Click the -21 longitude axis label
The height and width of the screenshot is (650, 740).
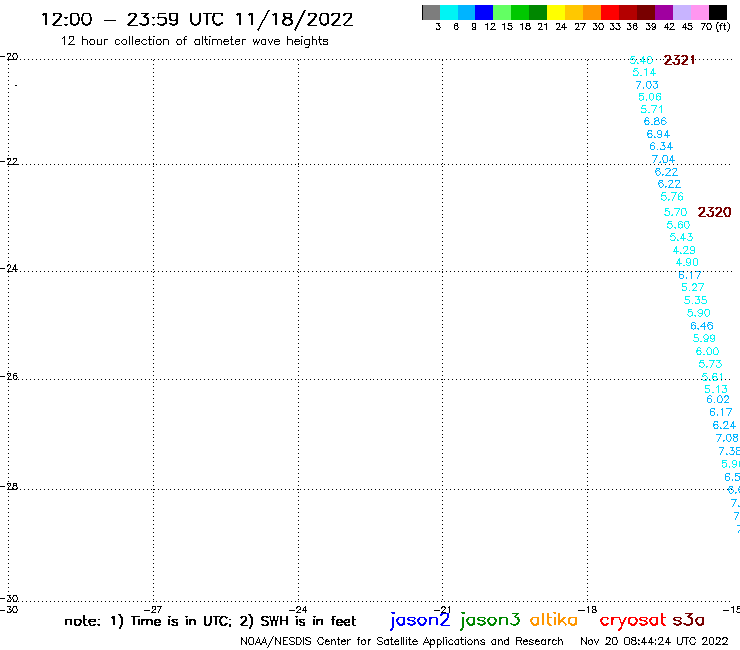coord(443,610)
